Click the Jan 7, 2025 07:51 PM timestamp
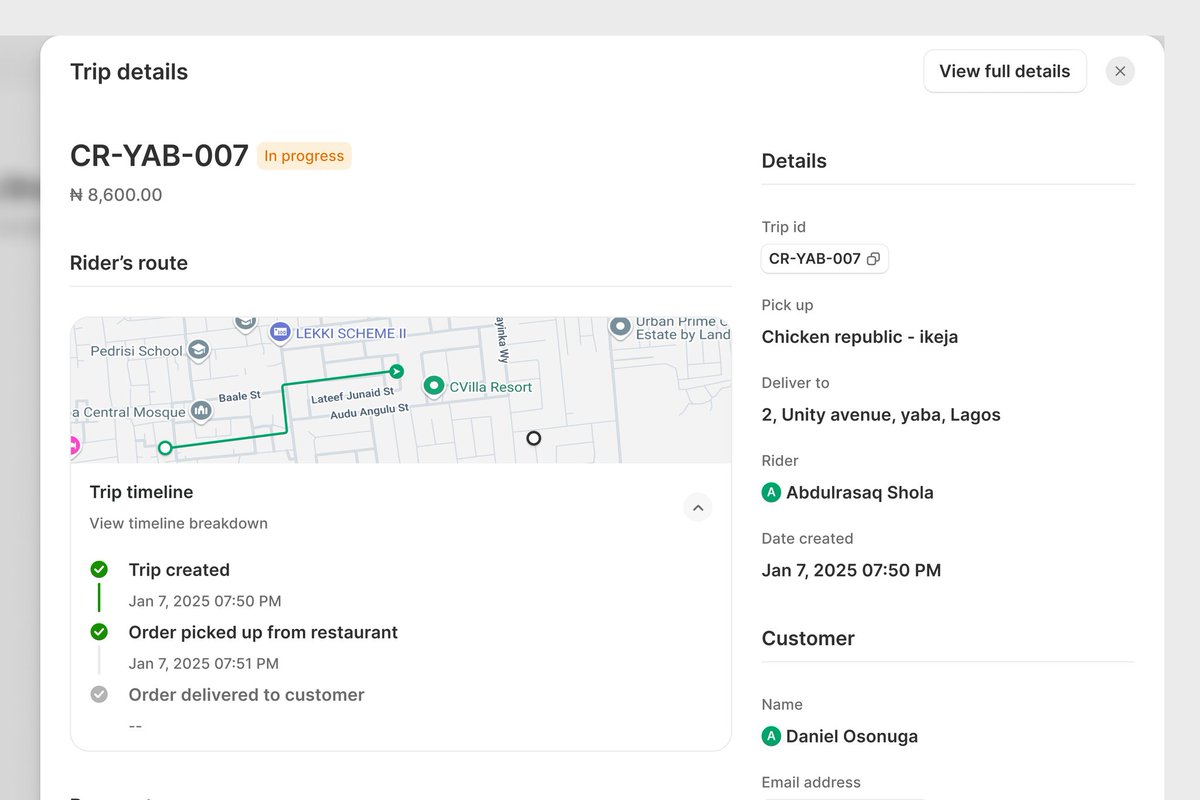This screenshot has width=1200, height=800. [204, 663]
